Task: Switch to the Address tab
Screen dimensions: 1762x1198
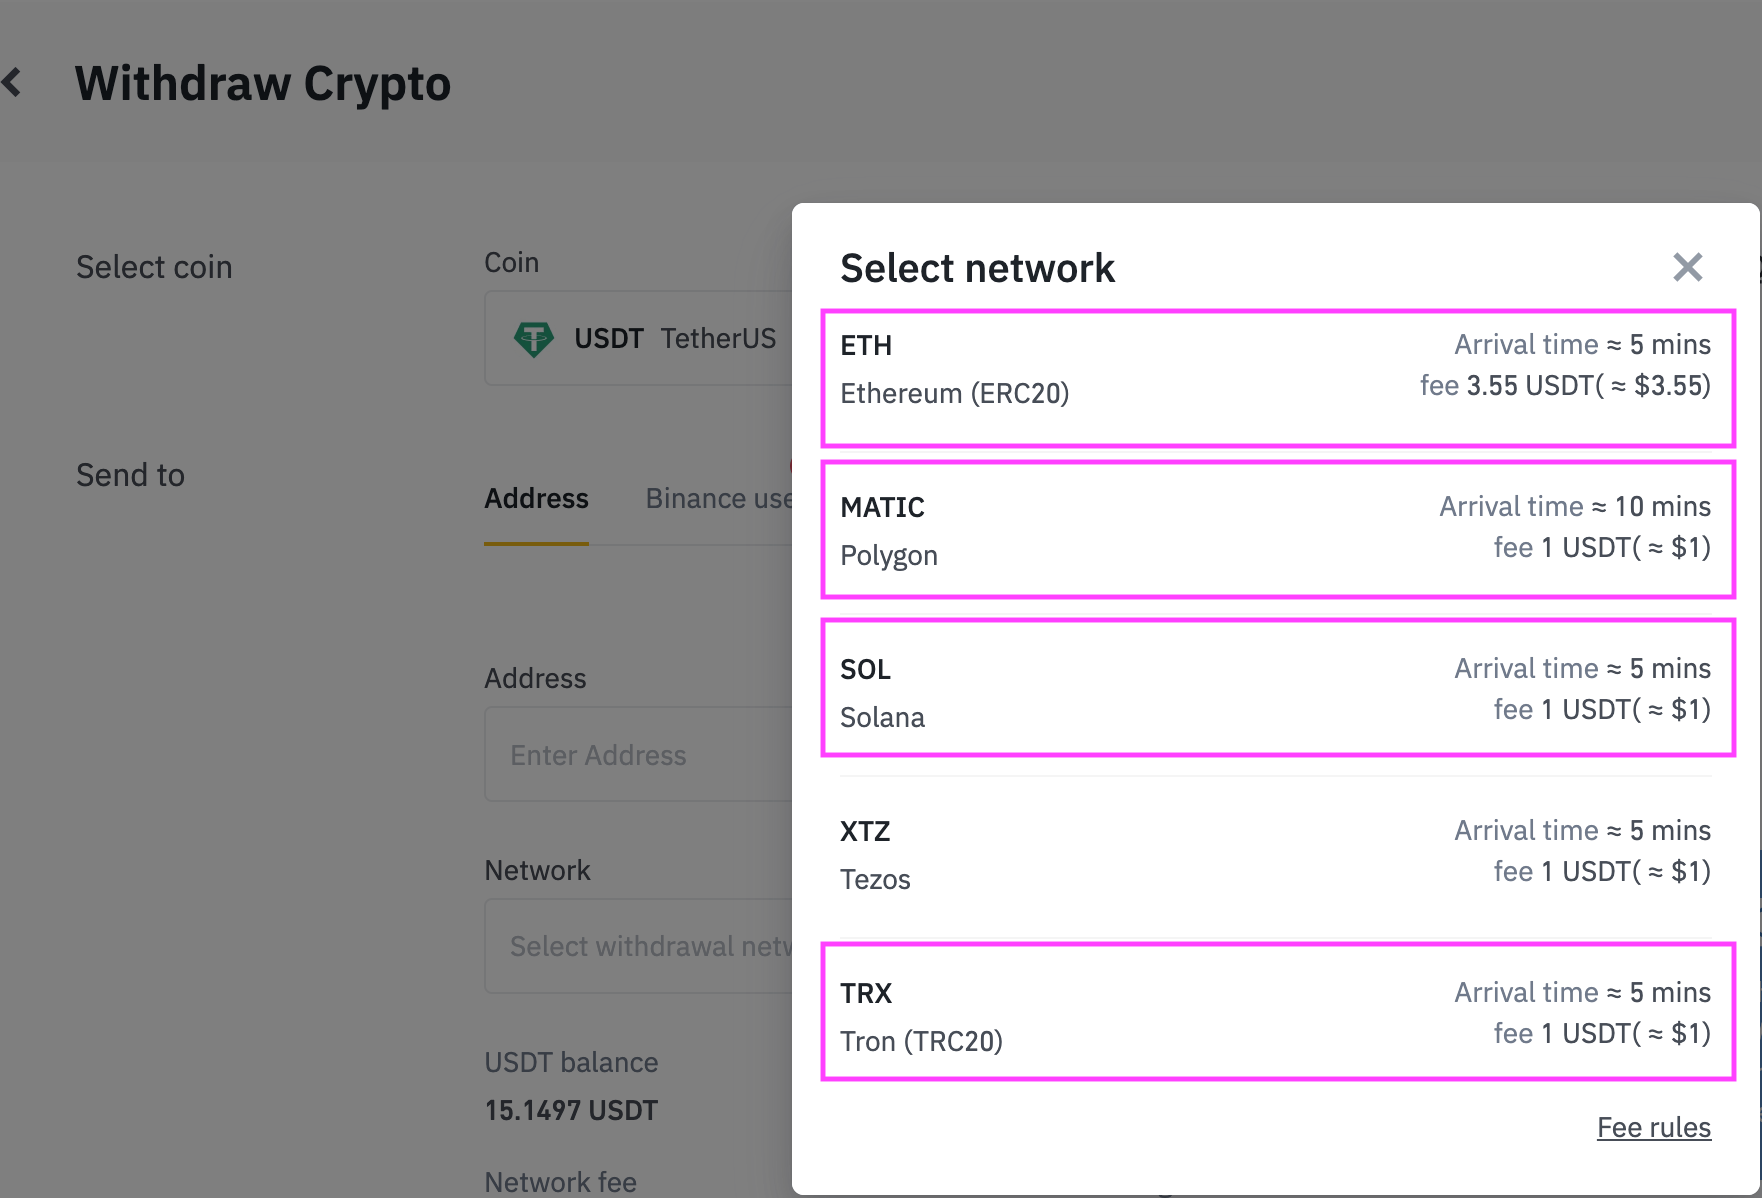Action: point(536,499)
